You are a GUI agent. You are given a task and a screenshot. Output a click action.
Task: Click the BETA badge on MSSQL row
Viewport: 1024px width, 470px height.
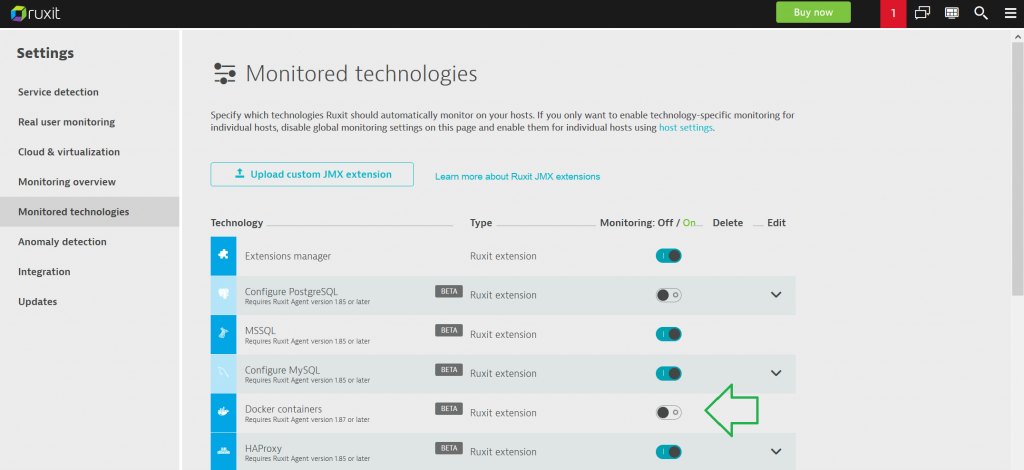[x=449, y=330]
